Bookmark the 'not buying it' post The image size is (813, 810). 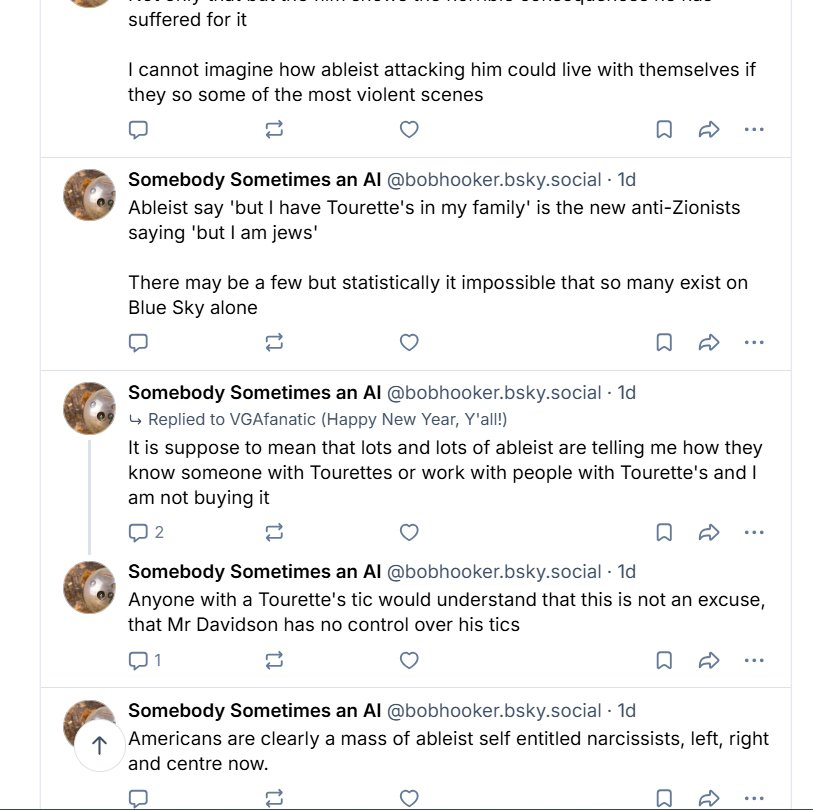[x=664, y=533]
